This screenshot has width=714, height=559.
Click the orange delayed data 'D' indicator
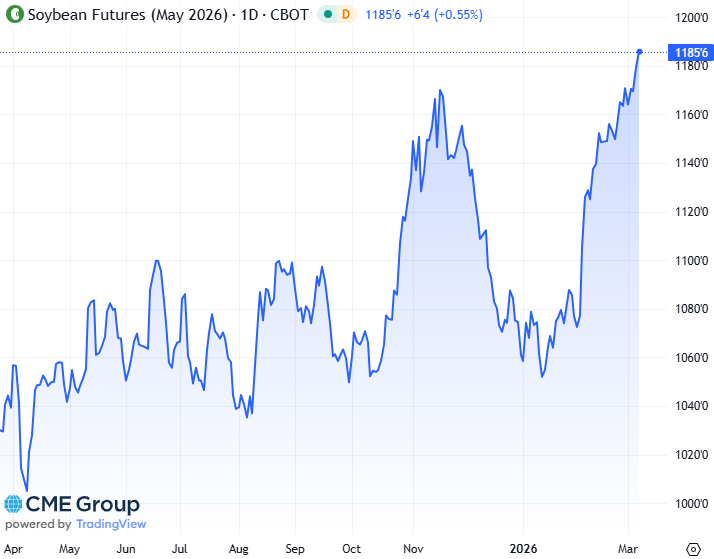click(346, 15)
